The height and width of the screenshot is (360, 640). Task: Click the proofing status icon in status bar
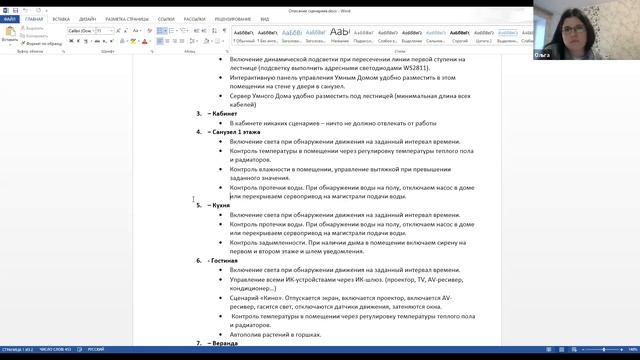pos(80,350)
